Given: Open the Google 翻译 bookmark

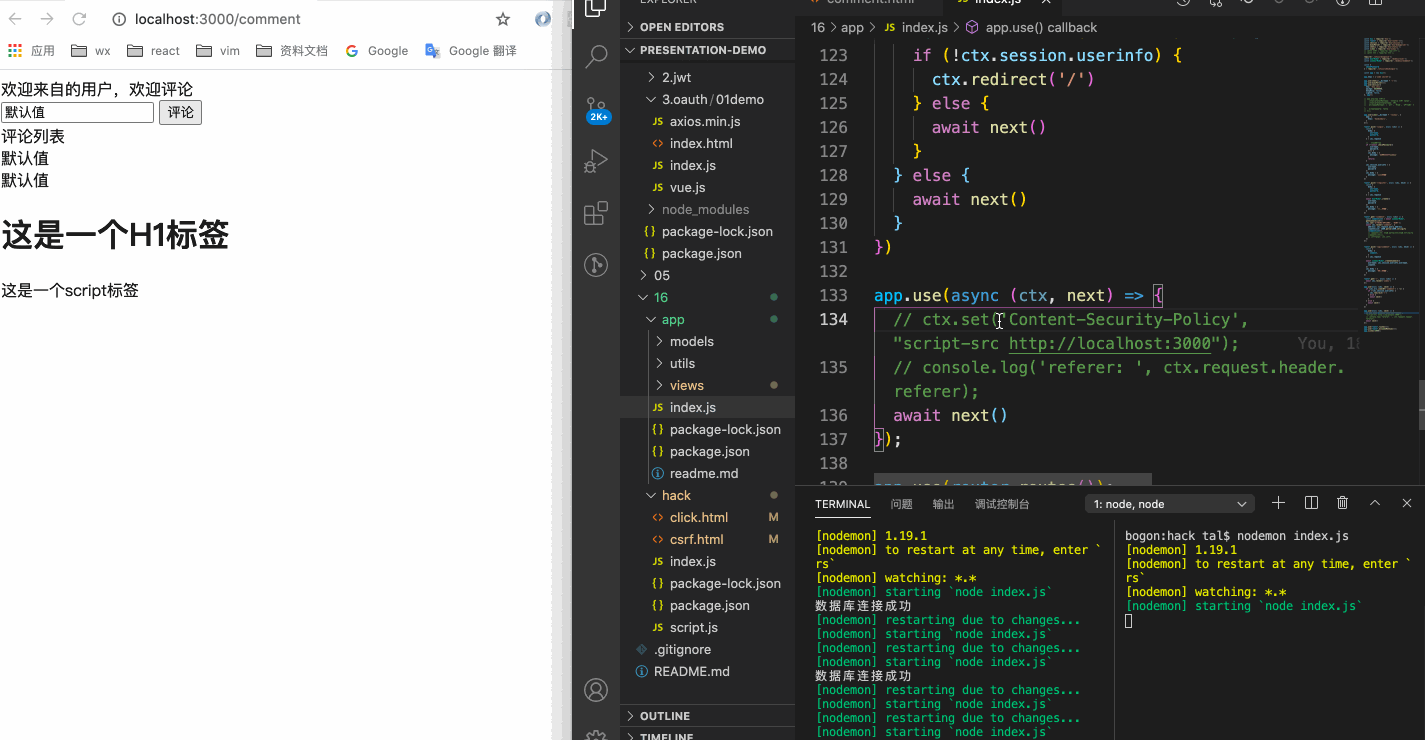Looking at the screenshot, I should pyautogui.click(x=470, y=51).
